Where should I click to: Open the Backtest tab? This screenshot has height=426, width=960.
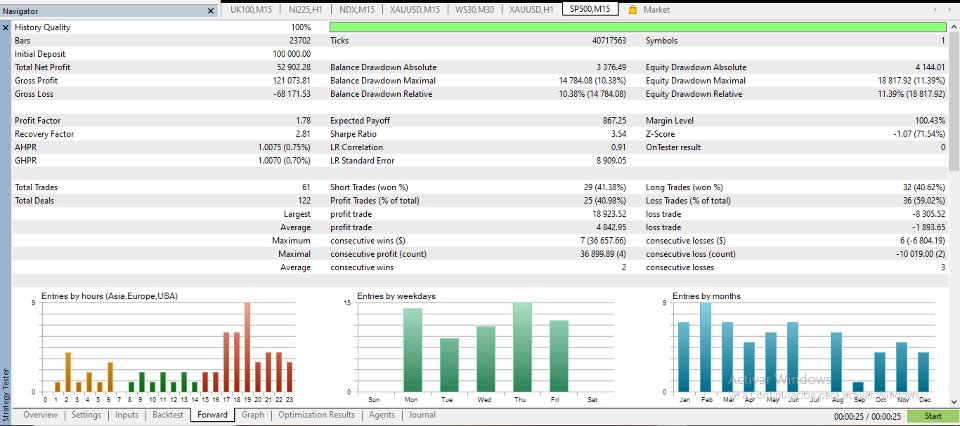pyautogui.click(x=169, y=415)
